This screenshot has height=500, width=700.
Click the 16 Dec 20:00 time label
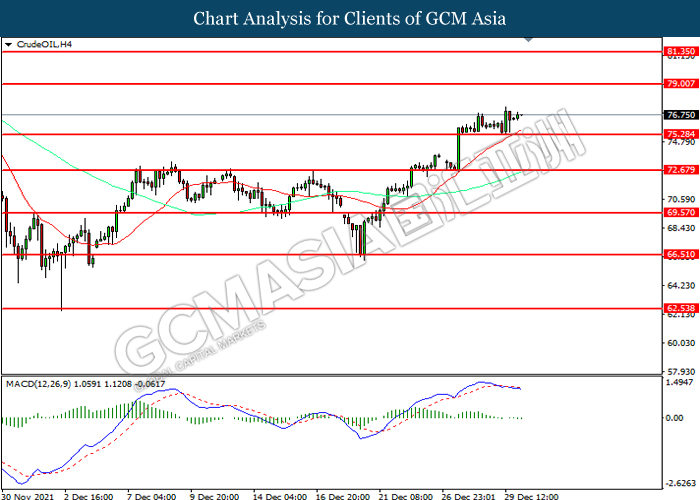342,496
